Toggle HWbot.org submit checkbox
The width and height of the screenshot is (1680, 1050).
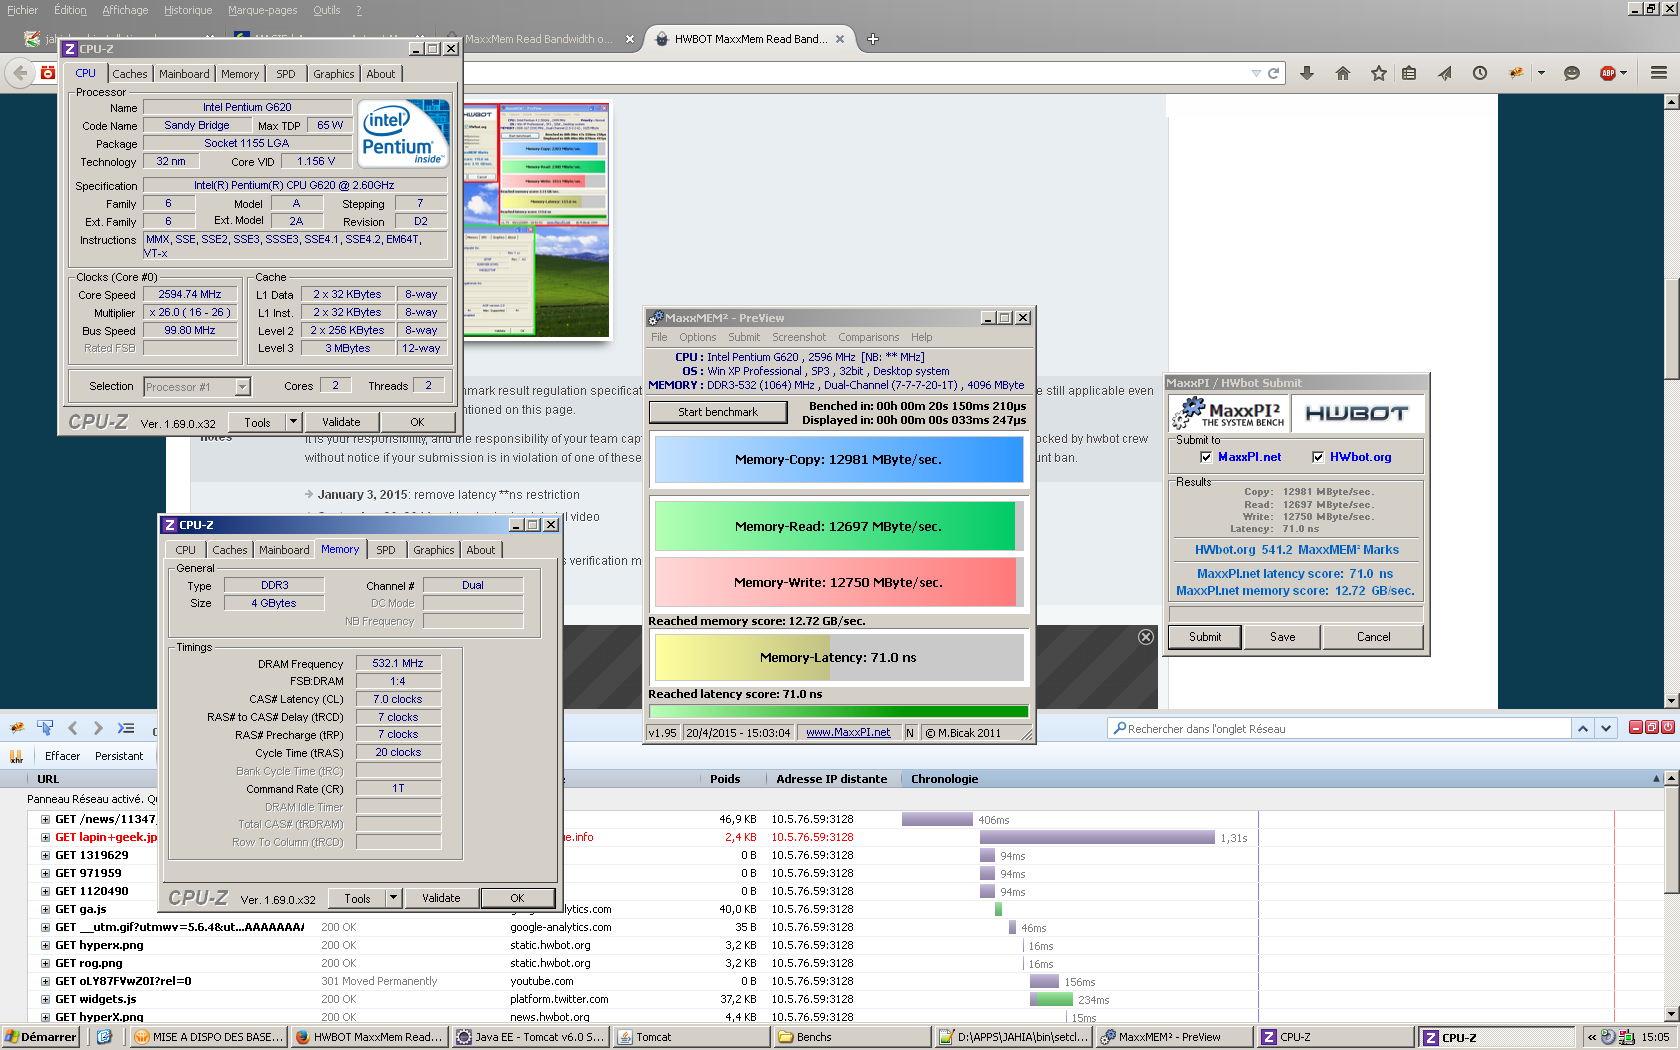pyautogui.click(x=1318, y=458)
